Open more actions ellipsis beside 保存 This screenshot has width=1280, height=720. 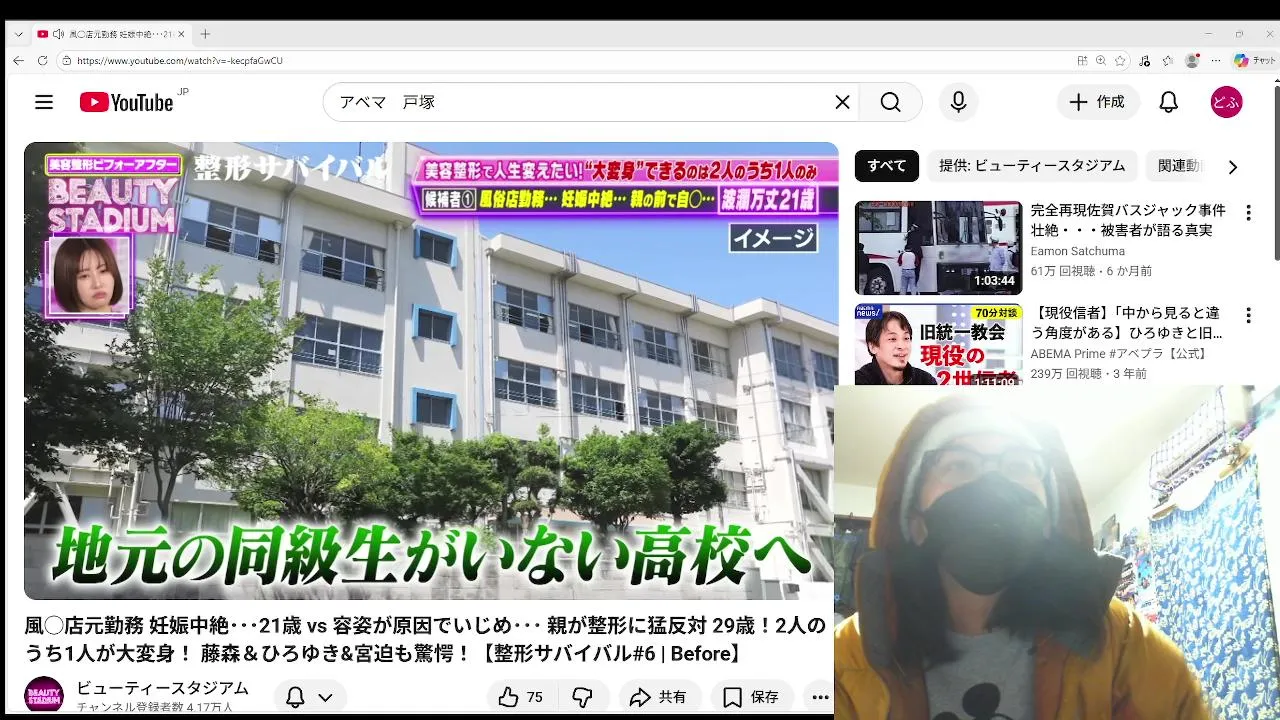click(x=820, y=697)
